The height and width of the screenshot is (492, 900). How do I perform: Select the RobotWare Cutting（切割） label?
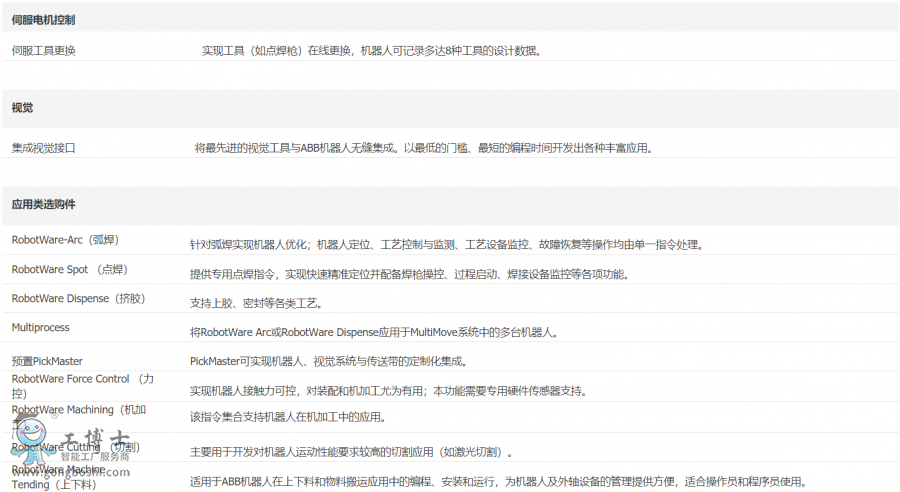pyautogui.click(x=76, y=447)
